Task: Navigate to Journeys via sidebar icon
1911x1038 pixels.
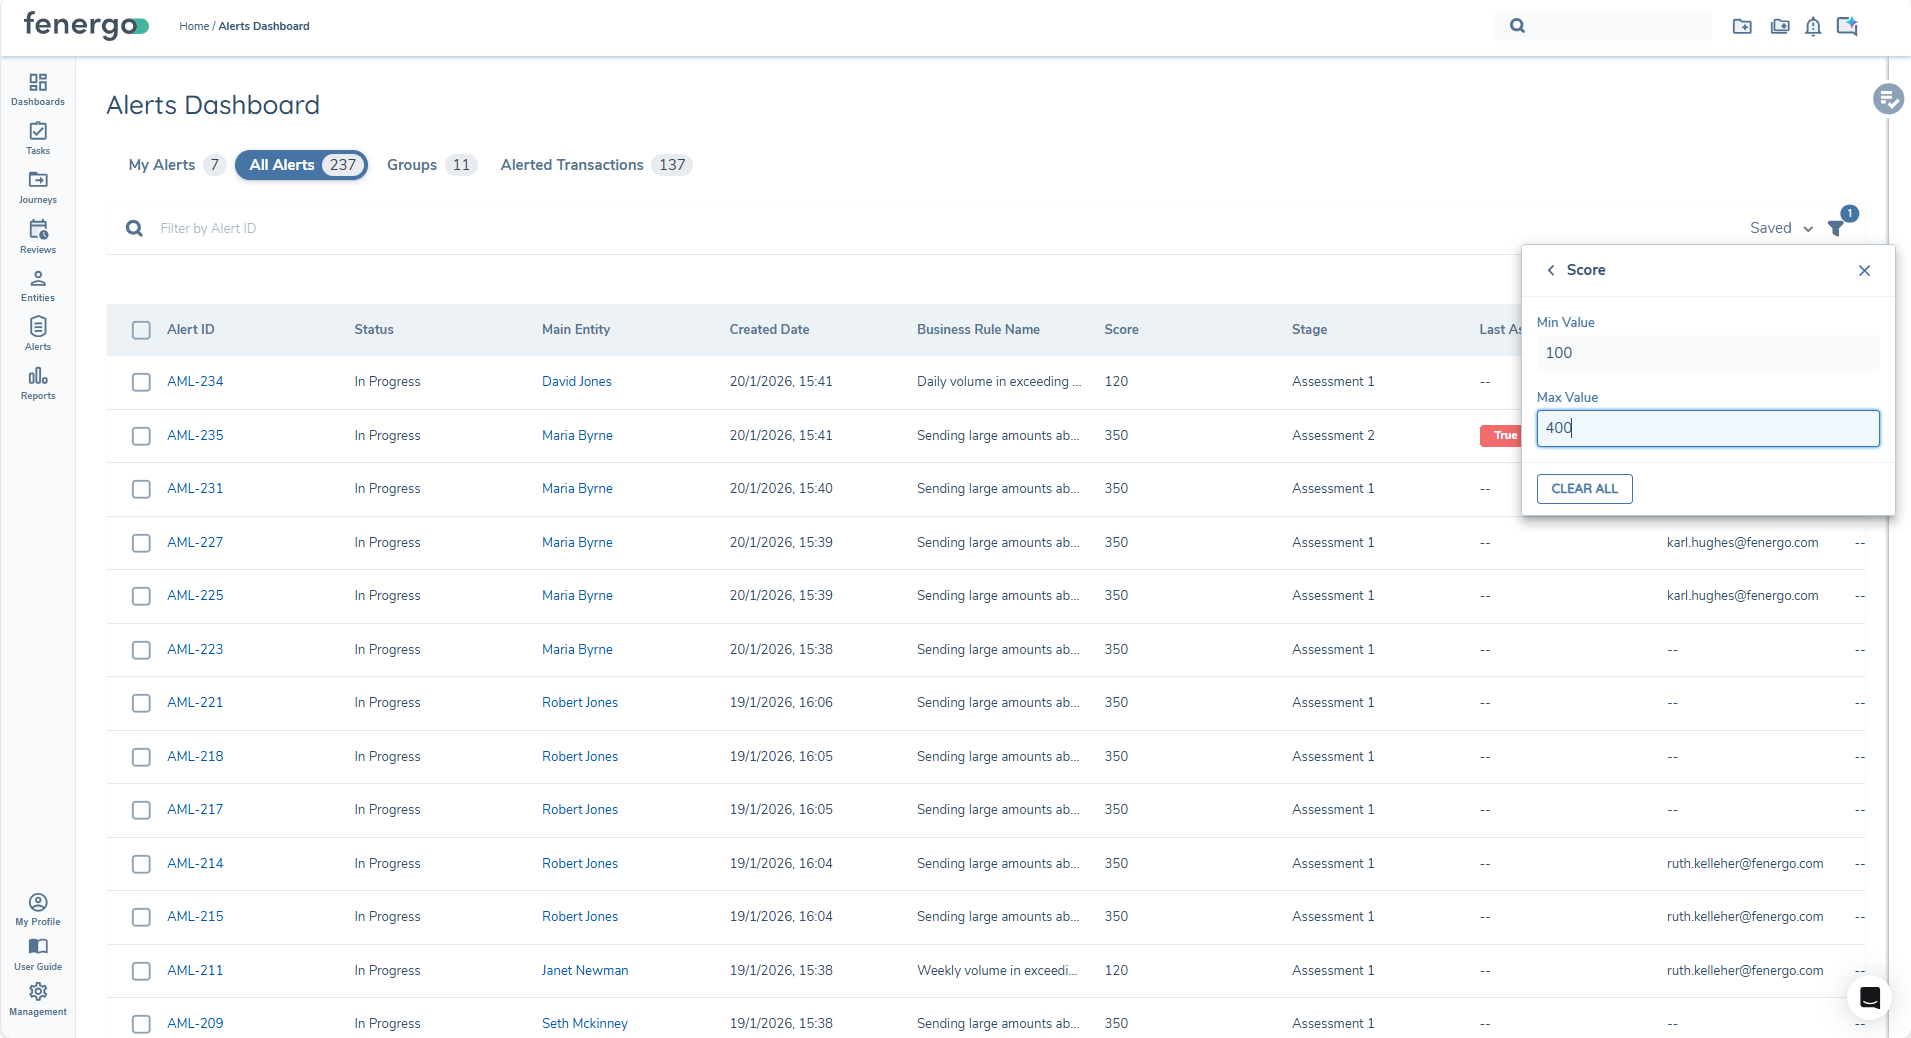Action: 37,186
